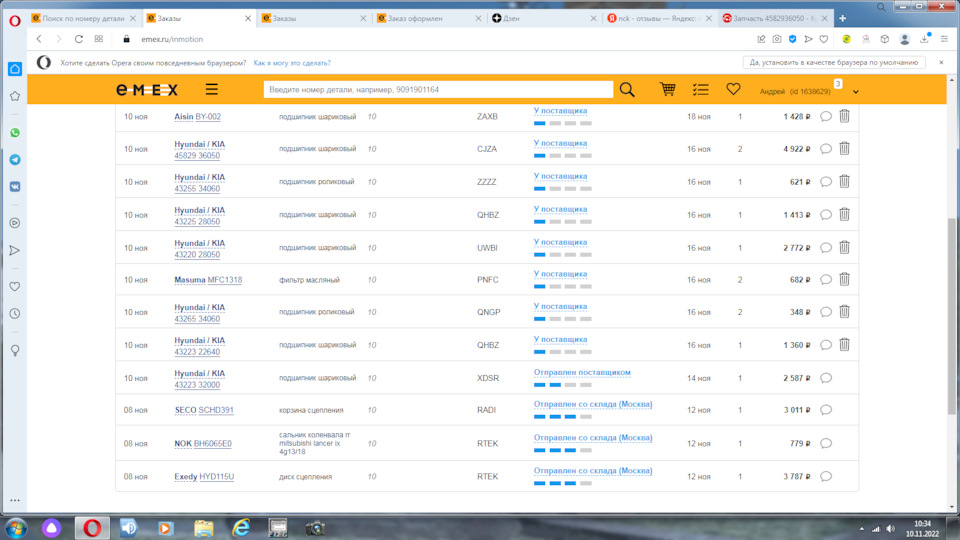
Task: Open history clock in Opera sidebar
Action: (x=15, y=313)
